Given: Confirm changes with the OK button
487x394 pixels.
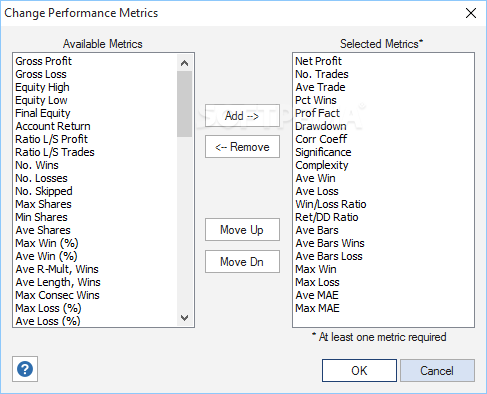Looking at the screenshot, I should pos(359,370).
